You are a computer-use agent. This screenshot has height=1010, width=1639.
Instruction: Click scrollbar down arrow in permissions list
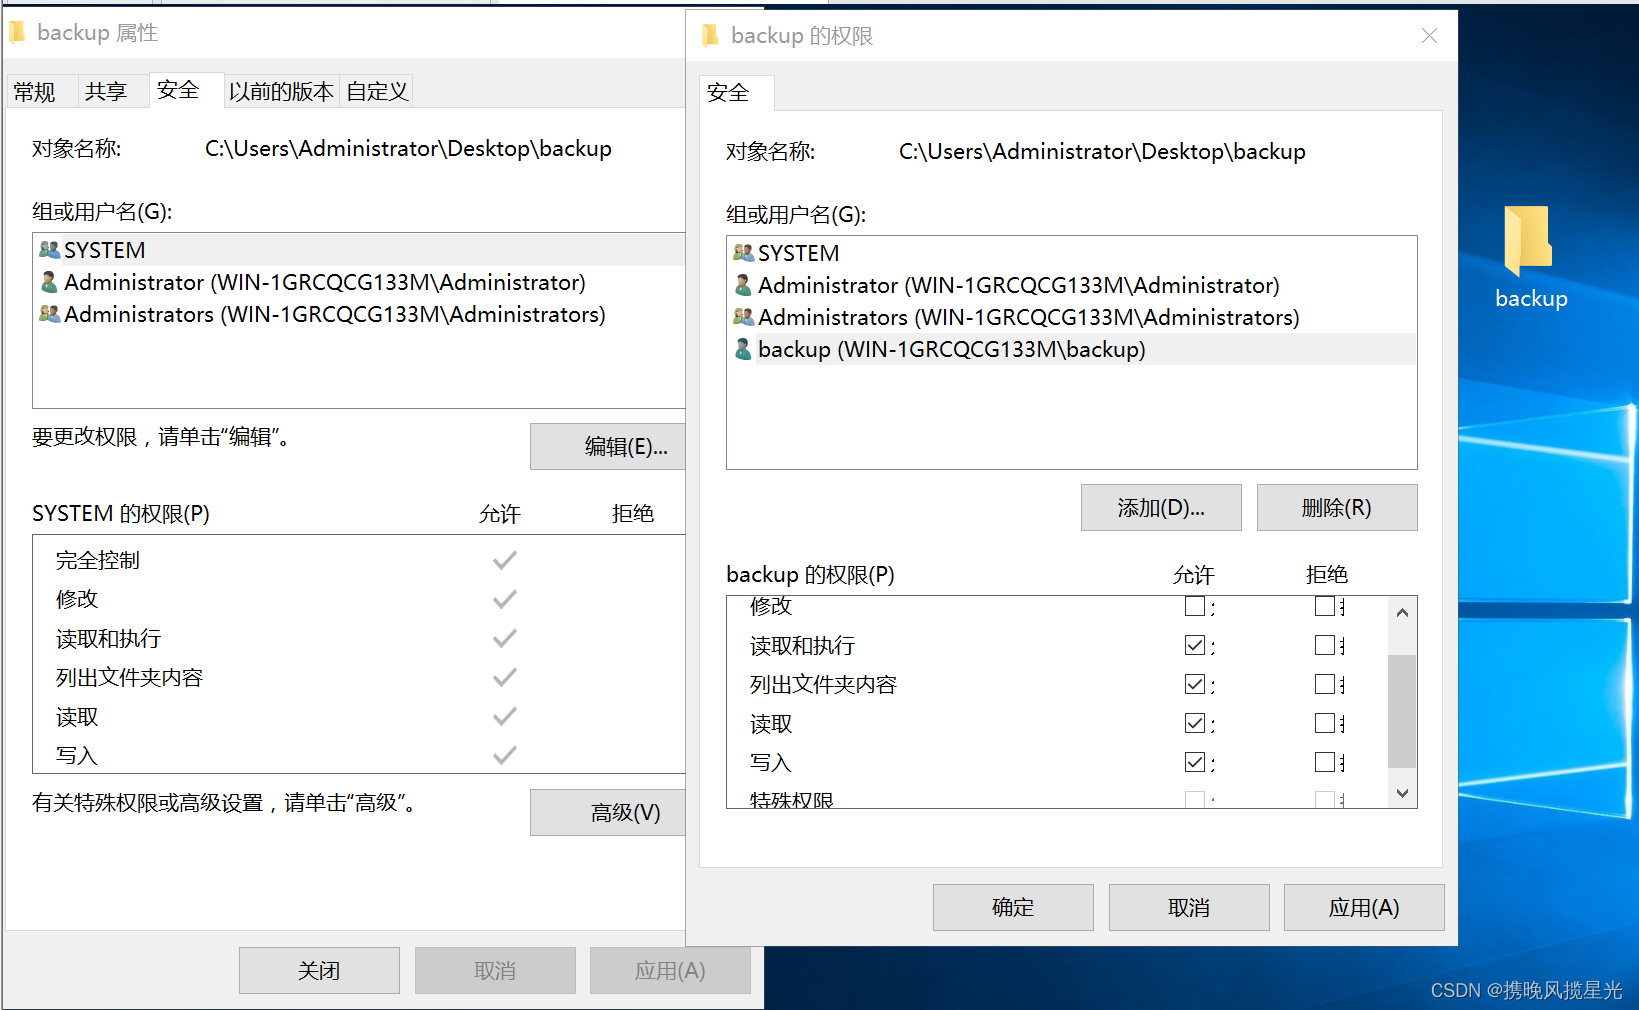point(1402,793)
